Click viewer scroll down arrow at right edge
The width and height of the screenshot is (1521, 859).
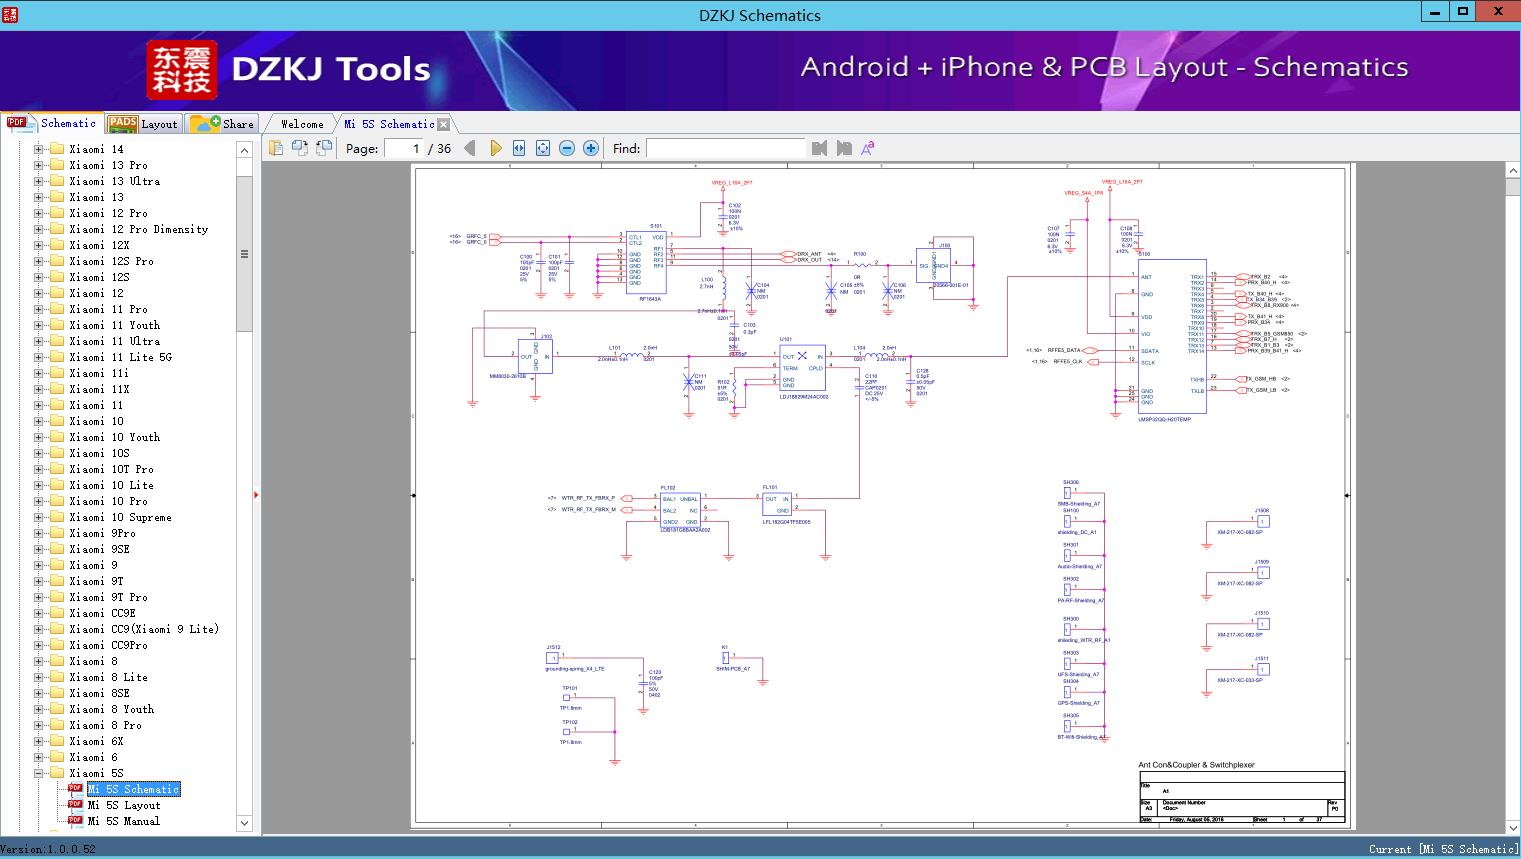pyautogui.click(x=1512, y=827)
